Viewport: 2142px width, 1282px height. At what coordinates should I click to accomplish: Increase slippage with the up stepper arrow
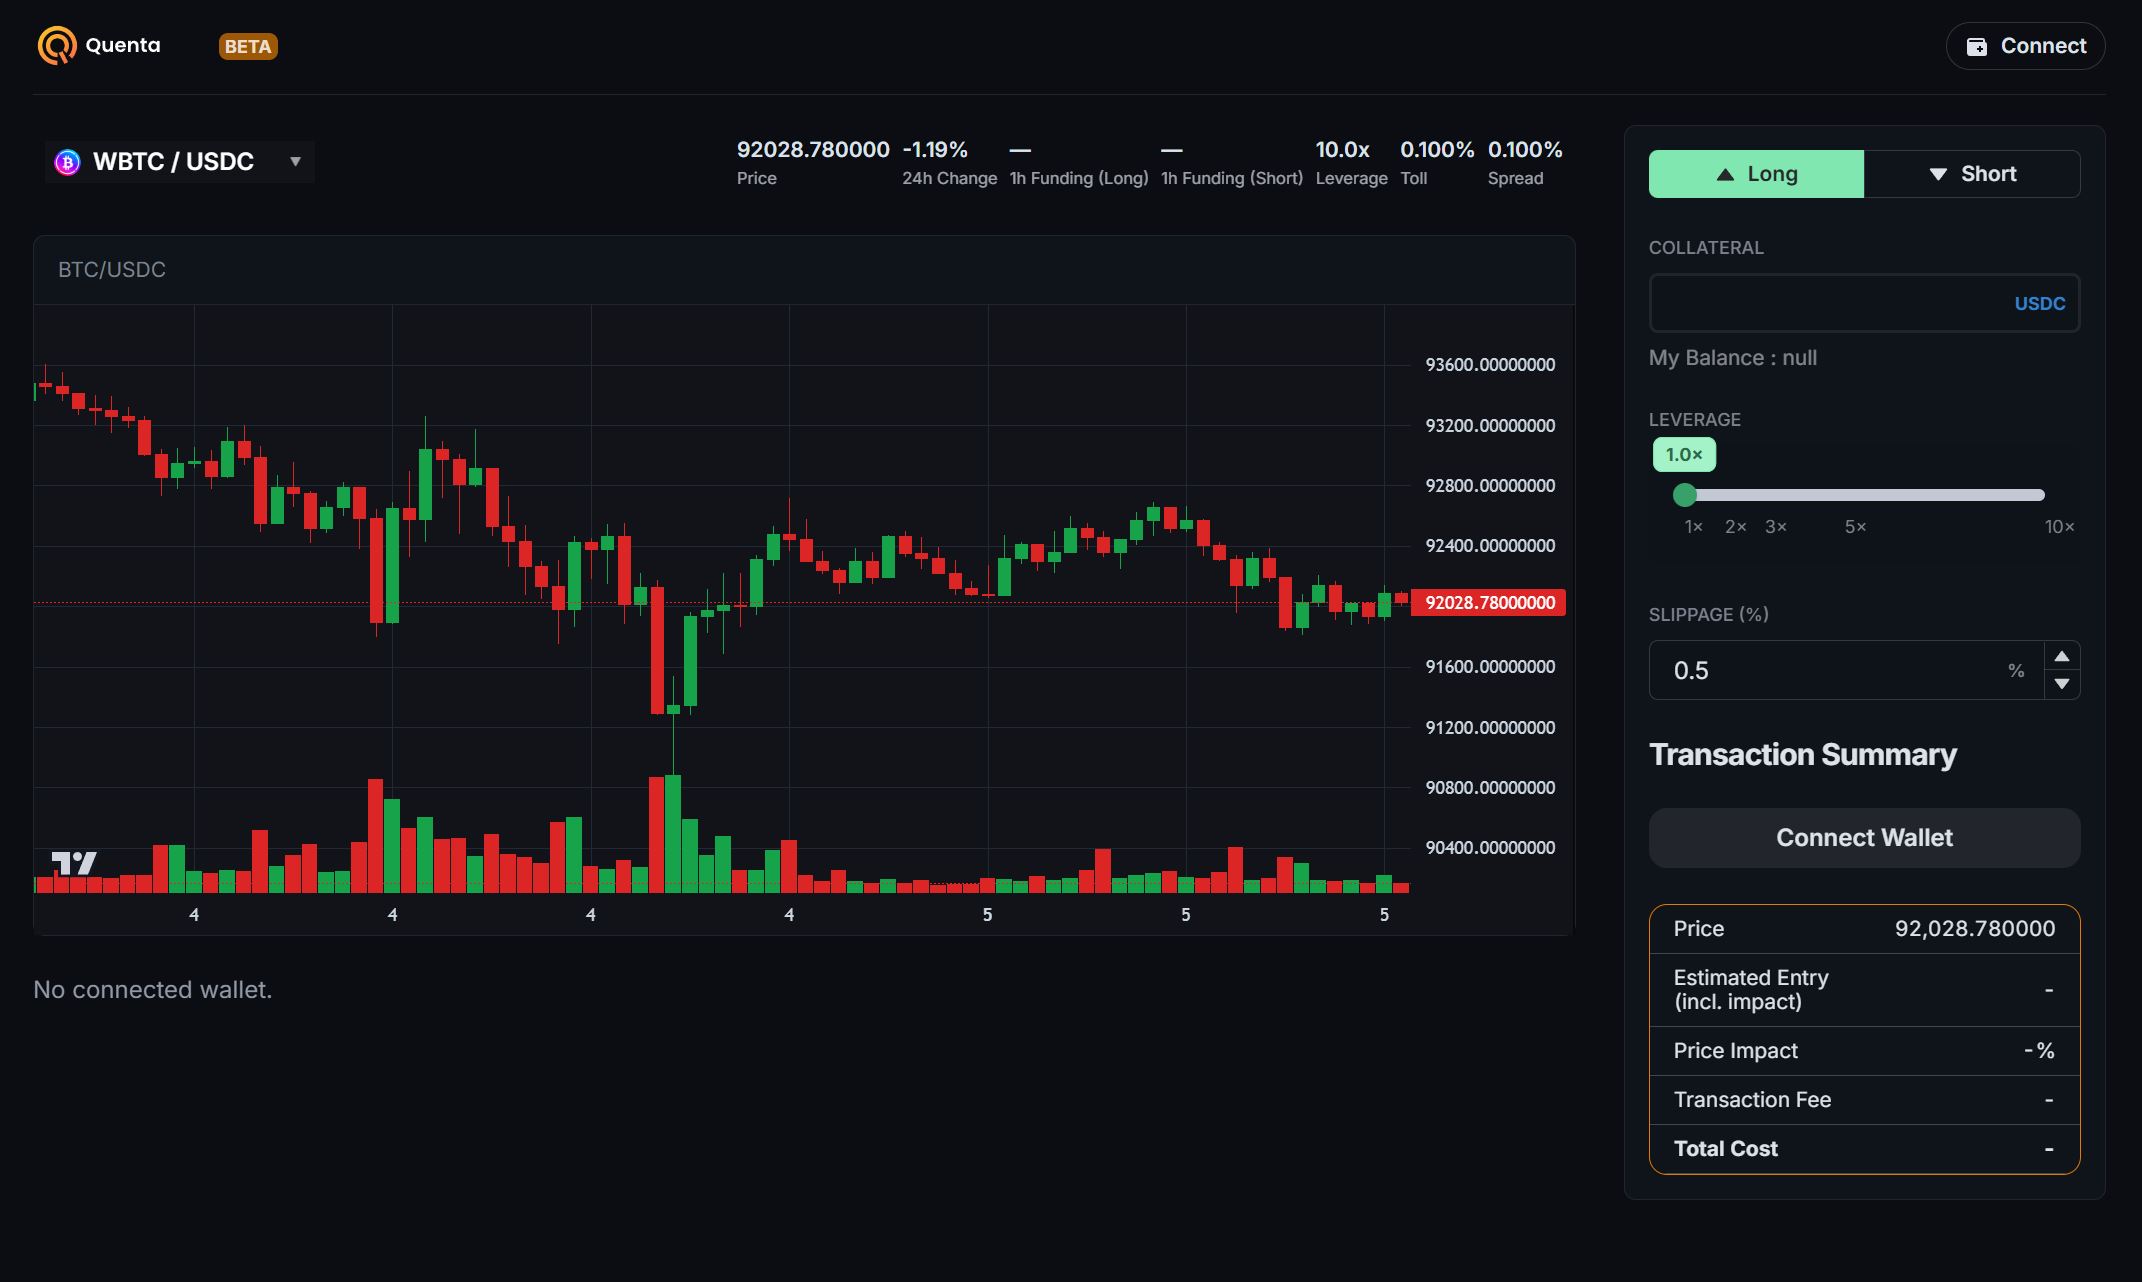2061,656
